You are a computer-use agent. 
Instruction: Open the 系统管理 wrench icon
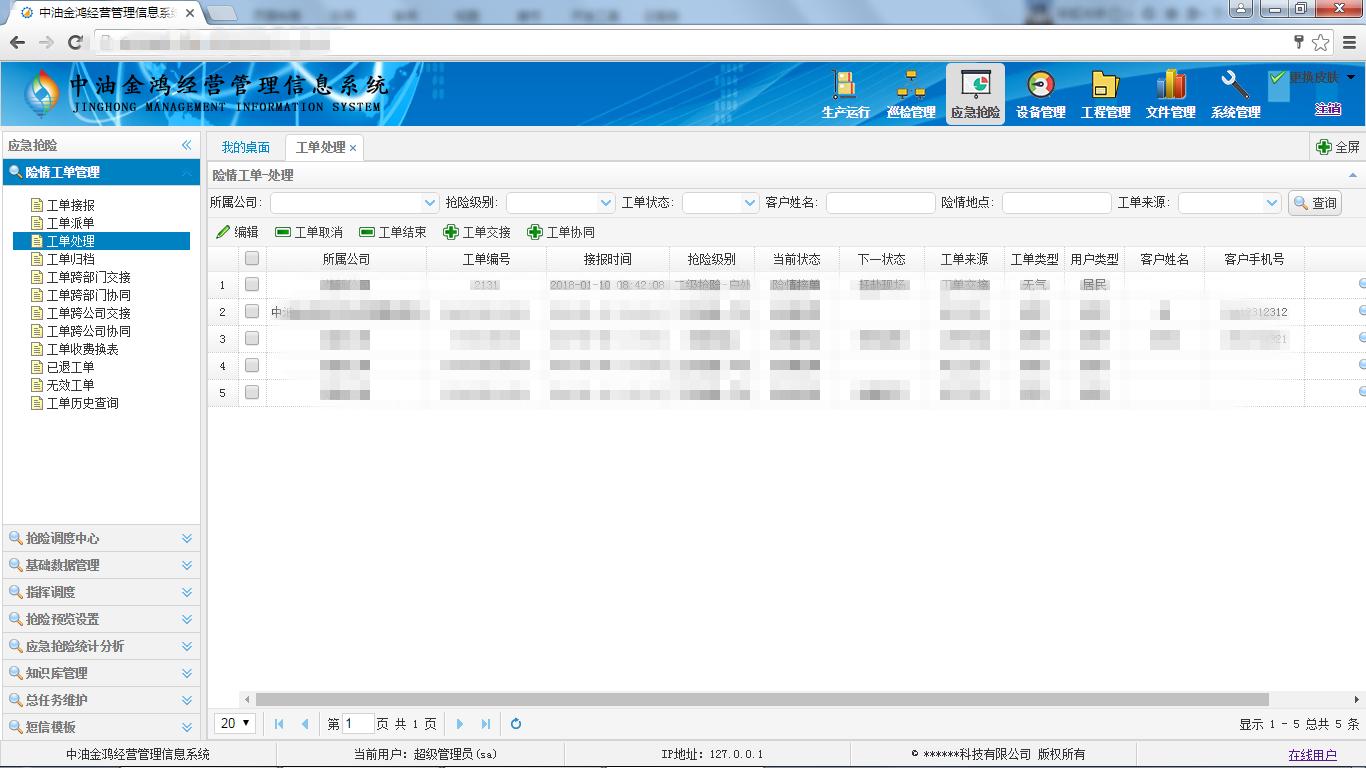tap(1235, 86)
